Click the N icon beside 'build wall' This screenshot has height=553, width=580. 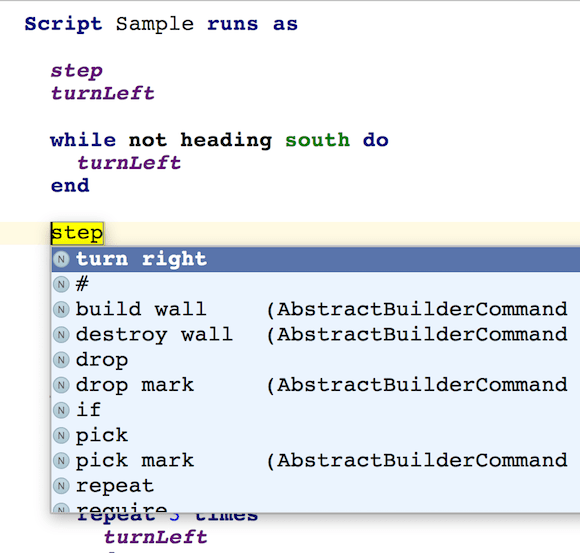[x=61, y=310]
